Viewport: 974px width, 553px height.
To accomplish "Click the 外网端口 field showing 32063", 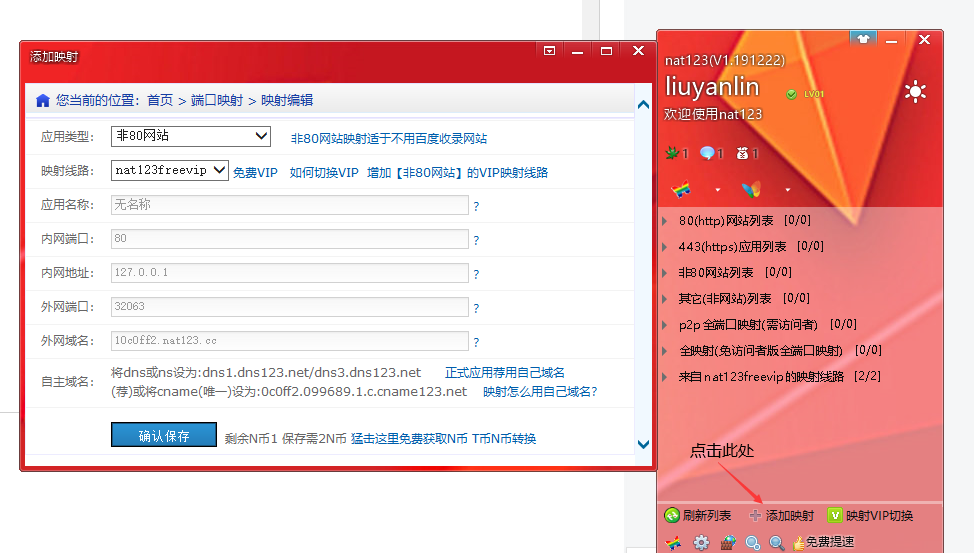I will point(289,307).
